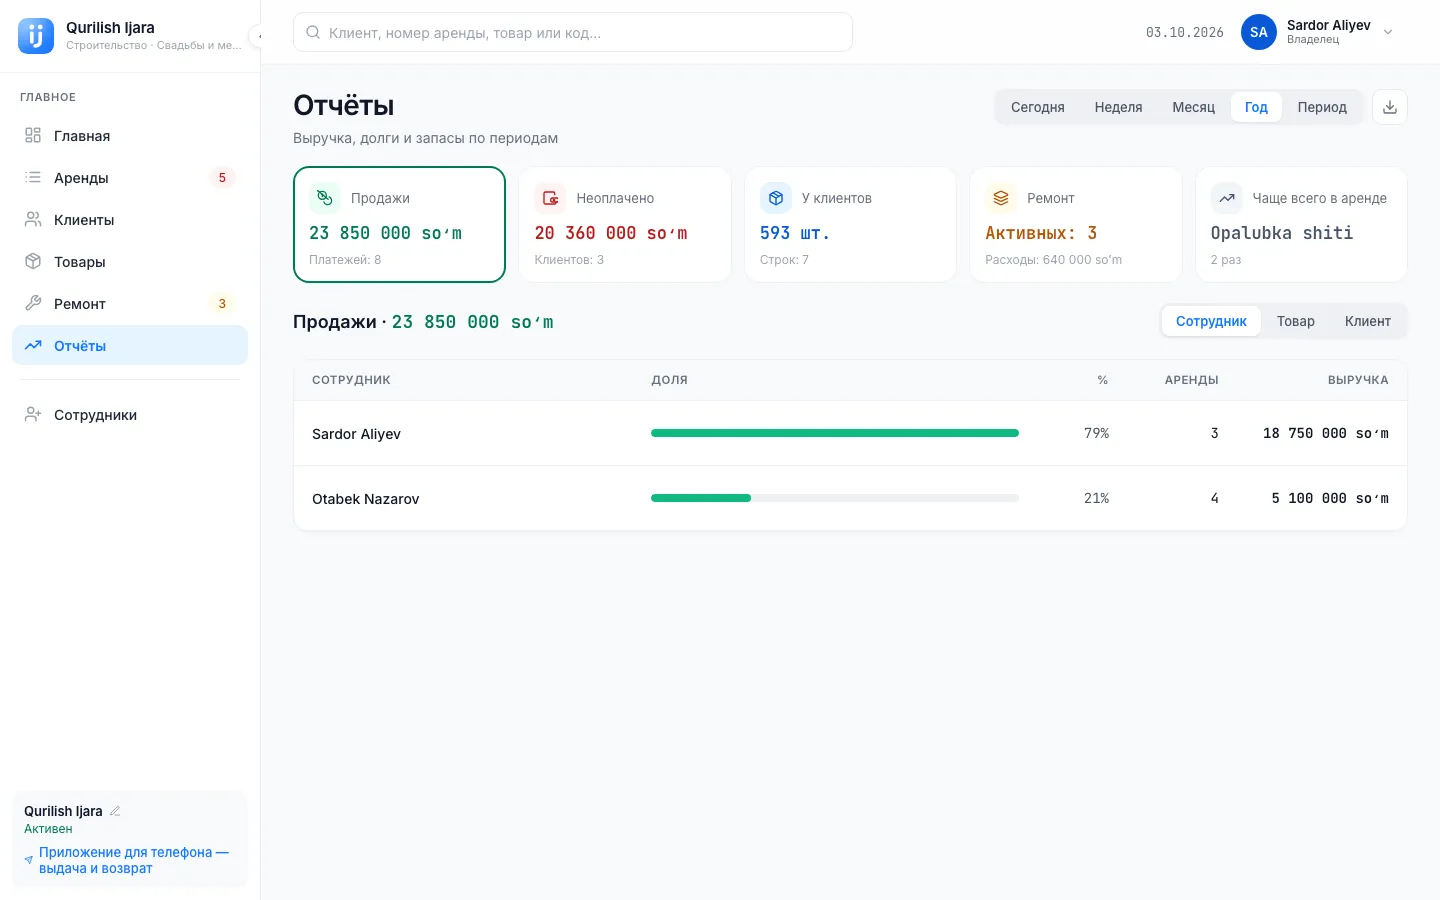Image resolution: width=1440 pixels, height=900 pixels.
Task: Group sales by Товар
Action: [1296, 321]
